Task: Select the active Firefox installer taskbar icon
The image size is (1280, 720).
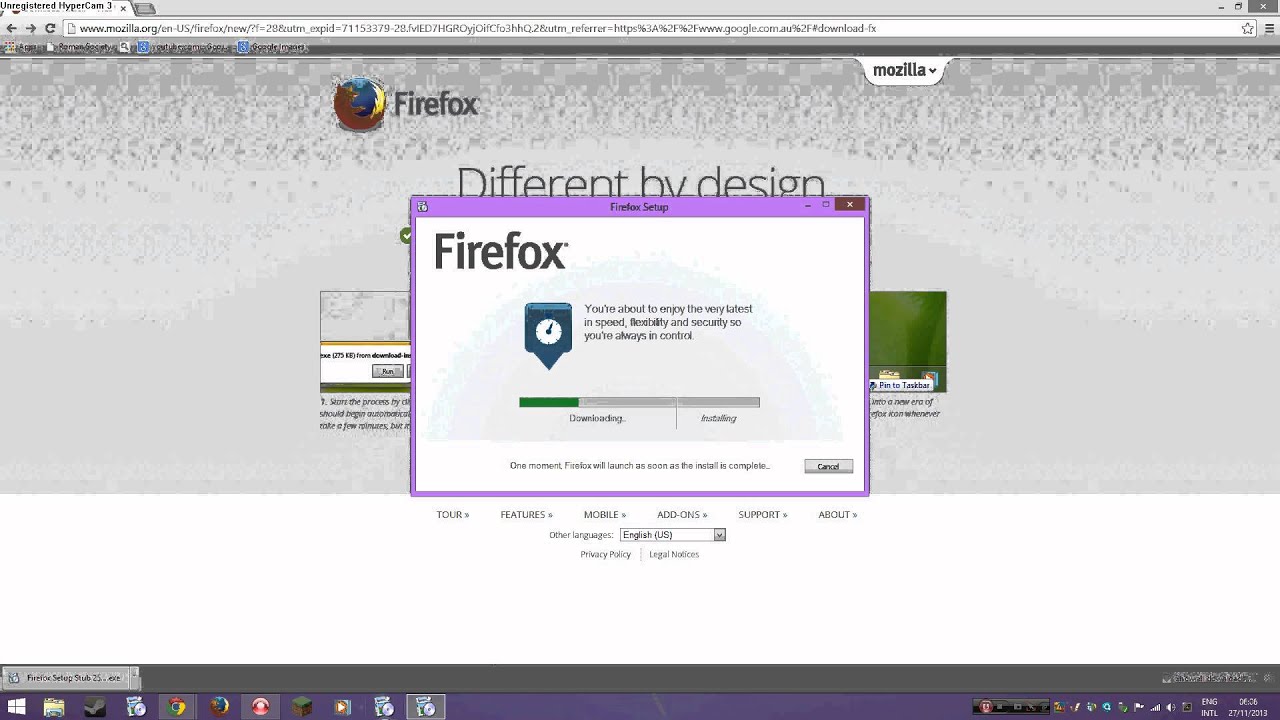Action: pyautogui.click(x=425, y=707)
